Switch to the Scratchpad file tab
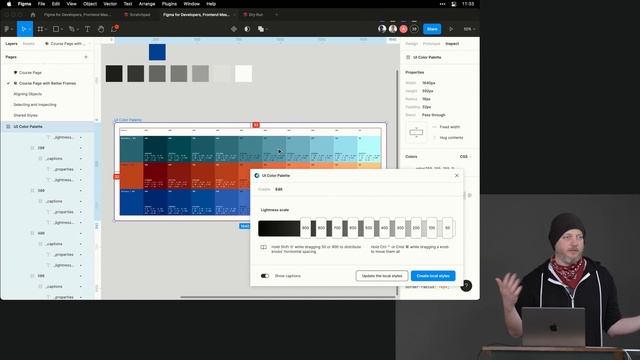Image resolution: width=640 pixels, height=360 pixels. 138,15
